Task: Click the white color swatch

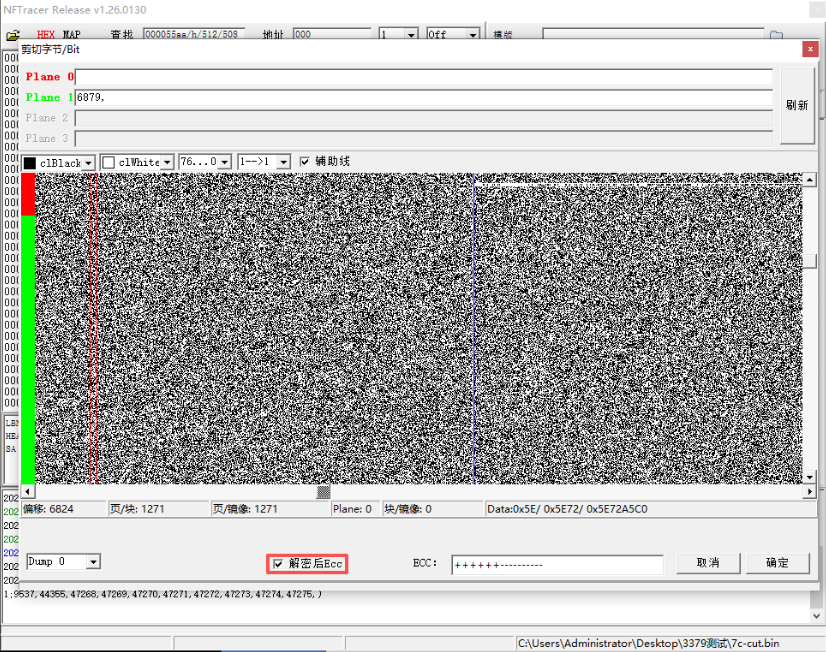Action: (109, 162)
